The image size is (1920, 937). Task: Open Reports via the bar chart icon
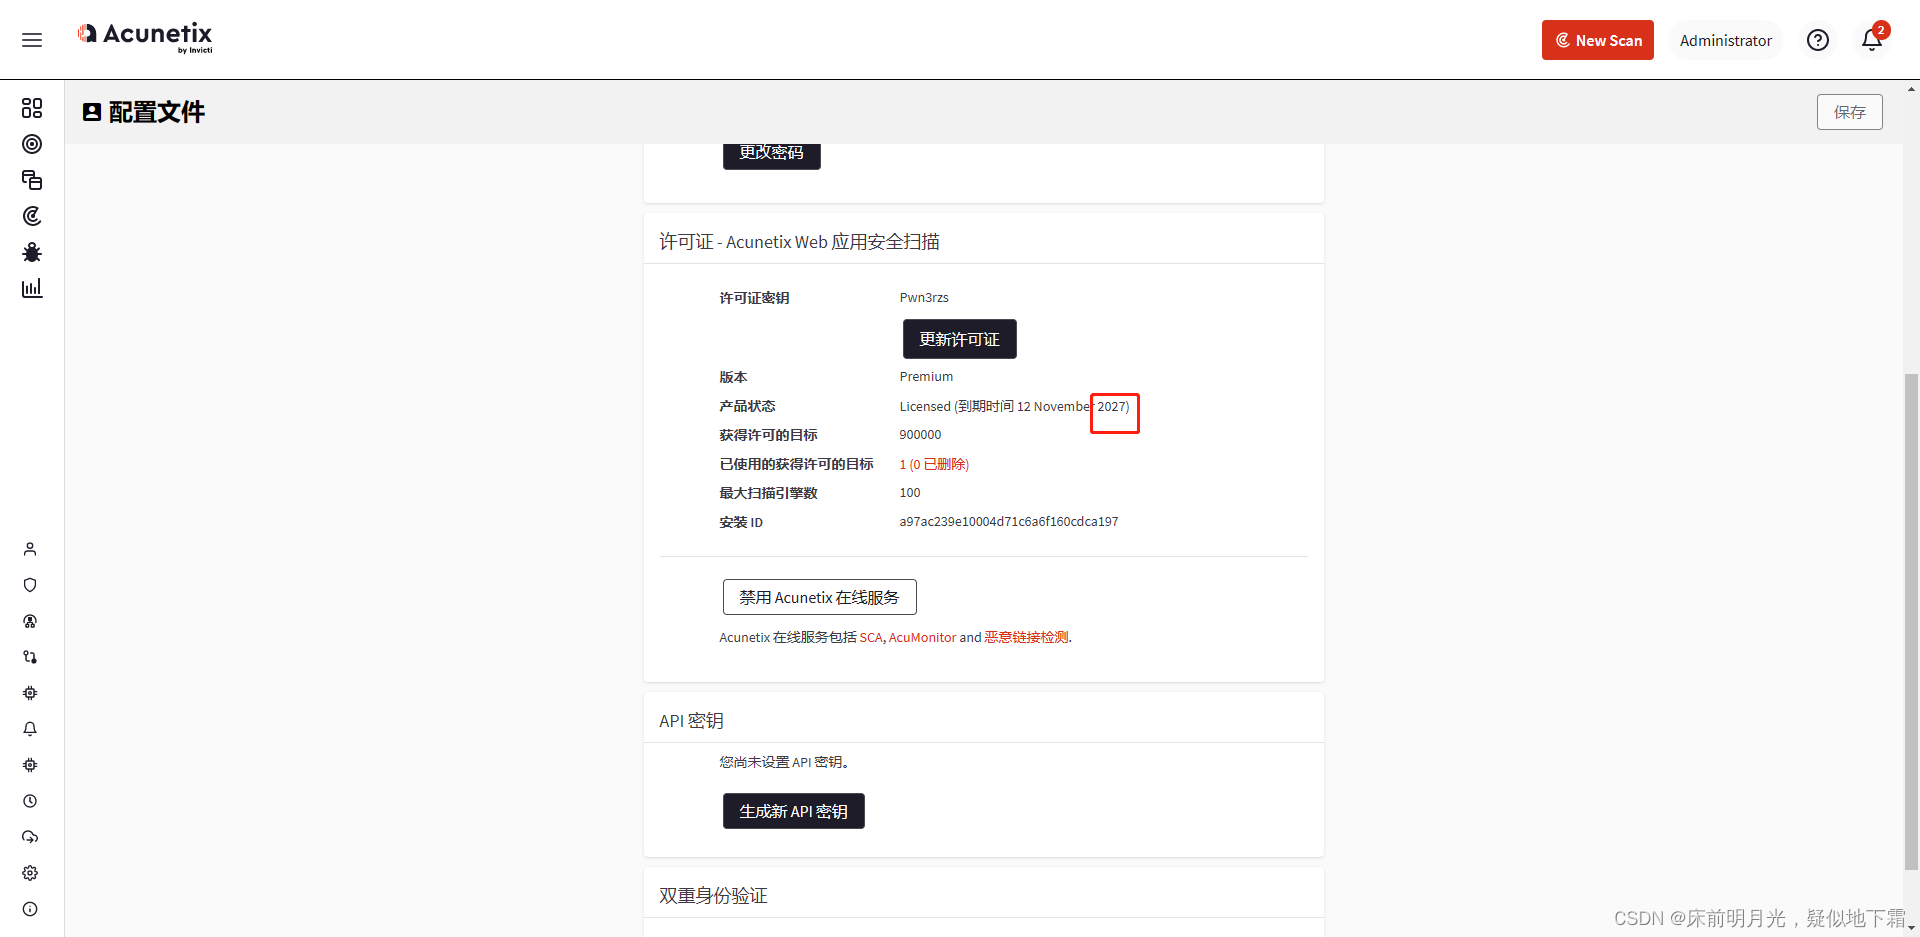(x=32, y=288)
